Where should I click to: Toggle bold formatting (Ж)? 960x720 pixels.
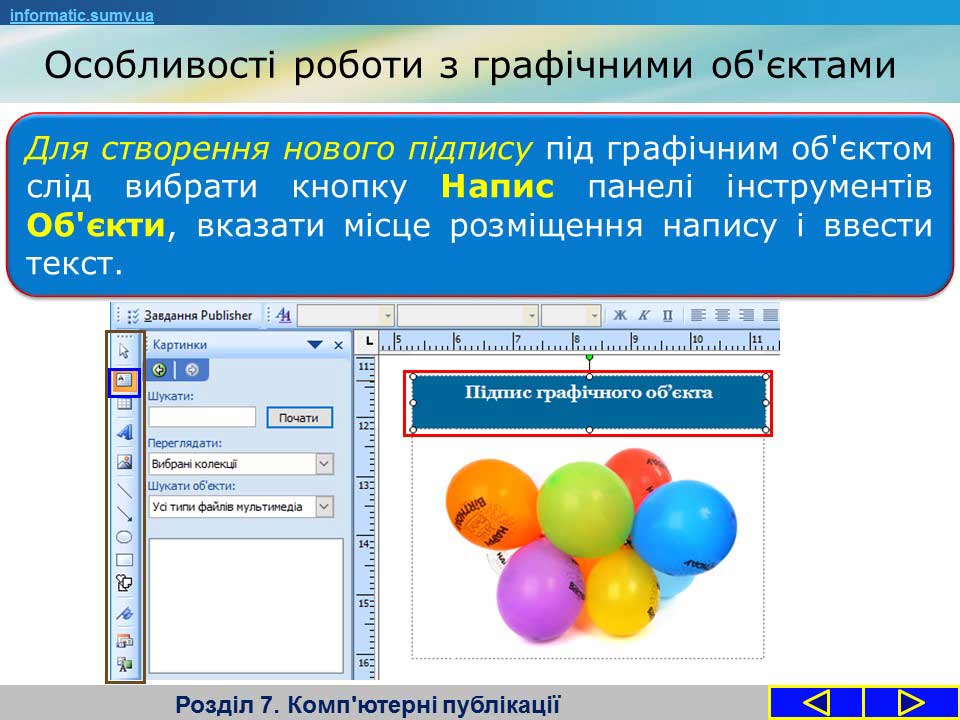click(620, 315)
